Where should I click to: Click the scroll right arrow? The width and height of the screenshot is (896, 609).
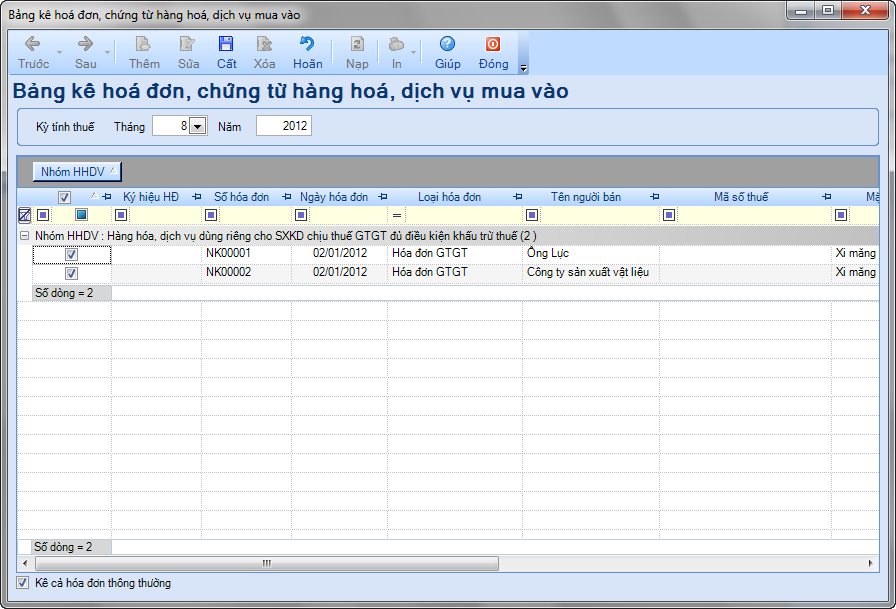point(870,563)
